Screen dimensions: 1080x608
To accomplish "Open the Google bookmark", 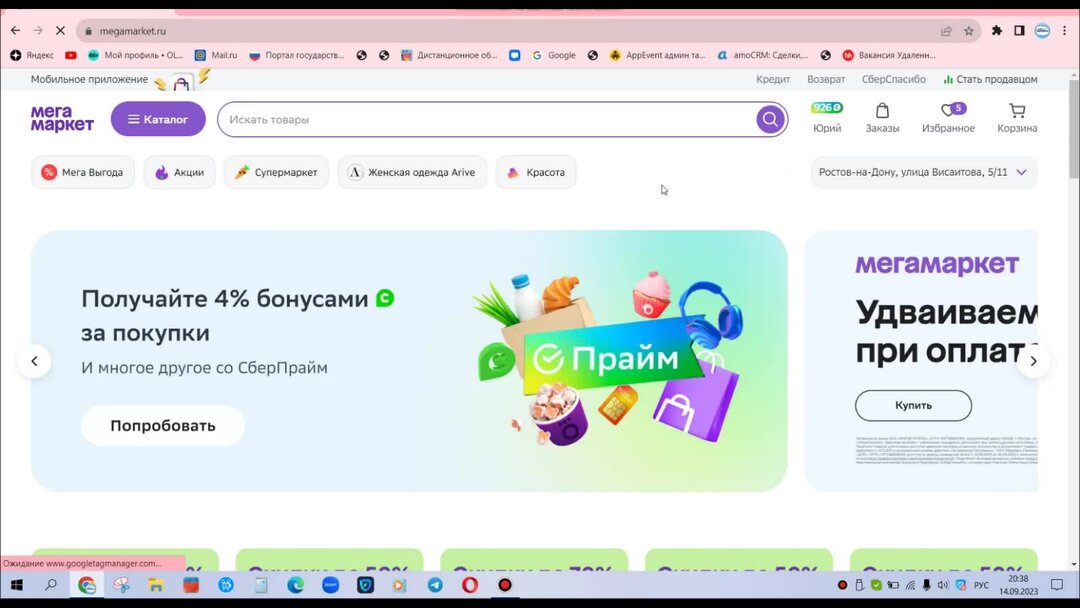I will coord(554,55).
